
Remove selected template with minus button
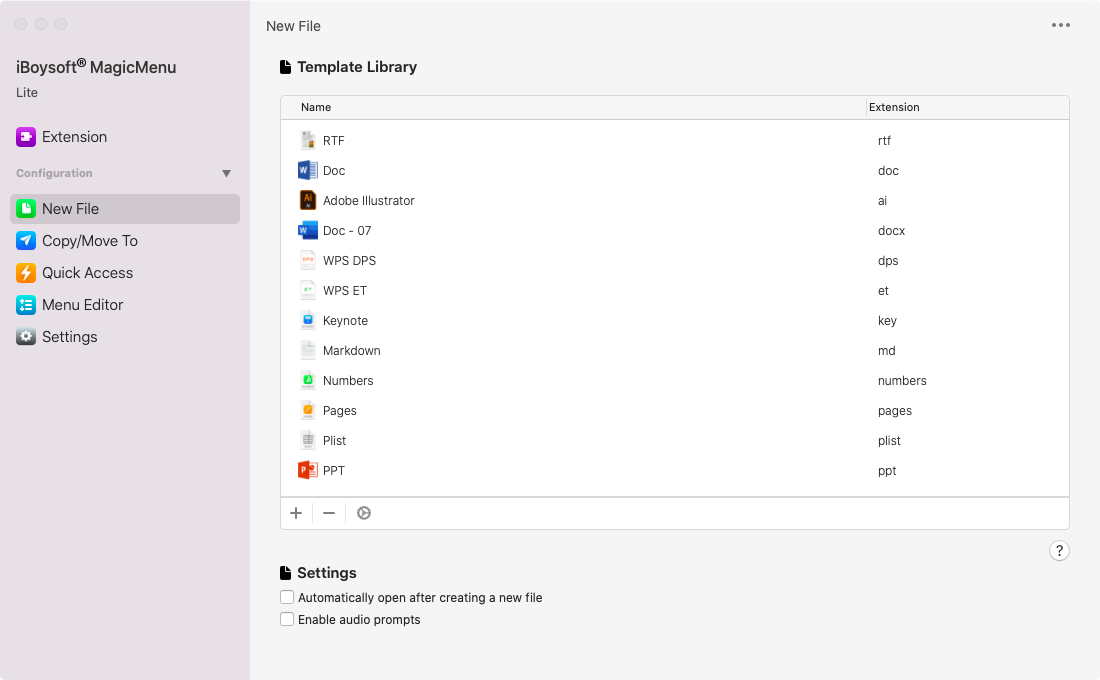click(x=329, y=513)
